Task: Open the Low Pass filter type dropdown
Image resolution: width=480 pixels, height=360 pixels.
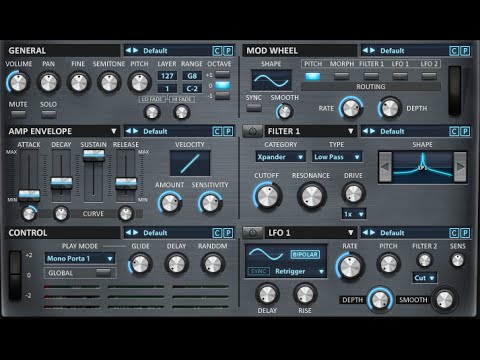Action: 337,157
